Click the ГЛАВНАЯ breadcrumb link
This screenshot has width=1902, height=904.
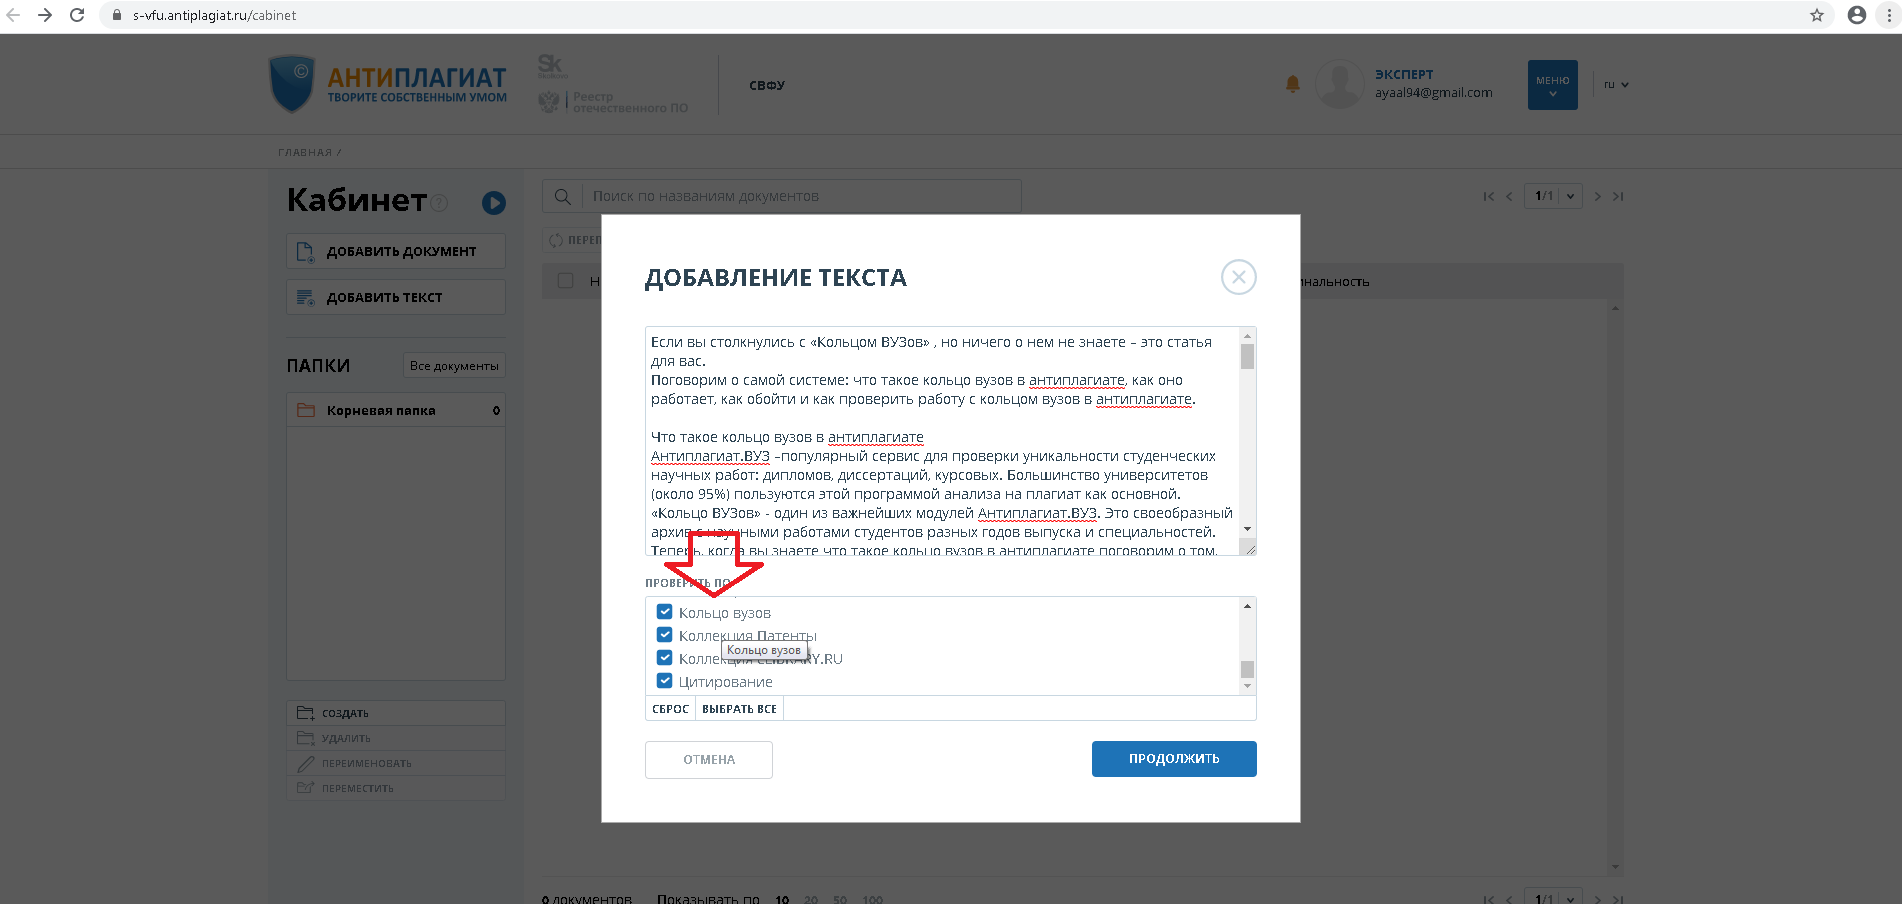305,152
